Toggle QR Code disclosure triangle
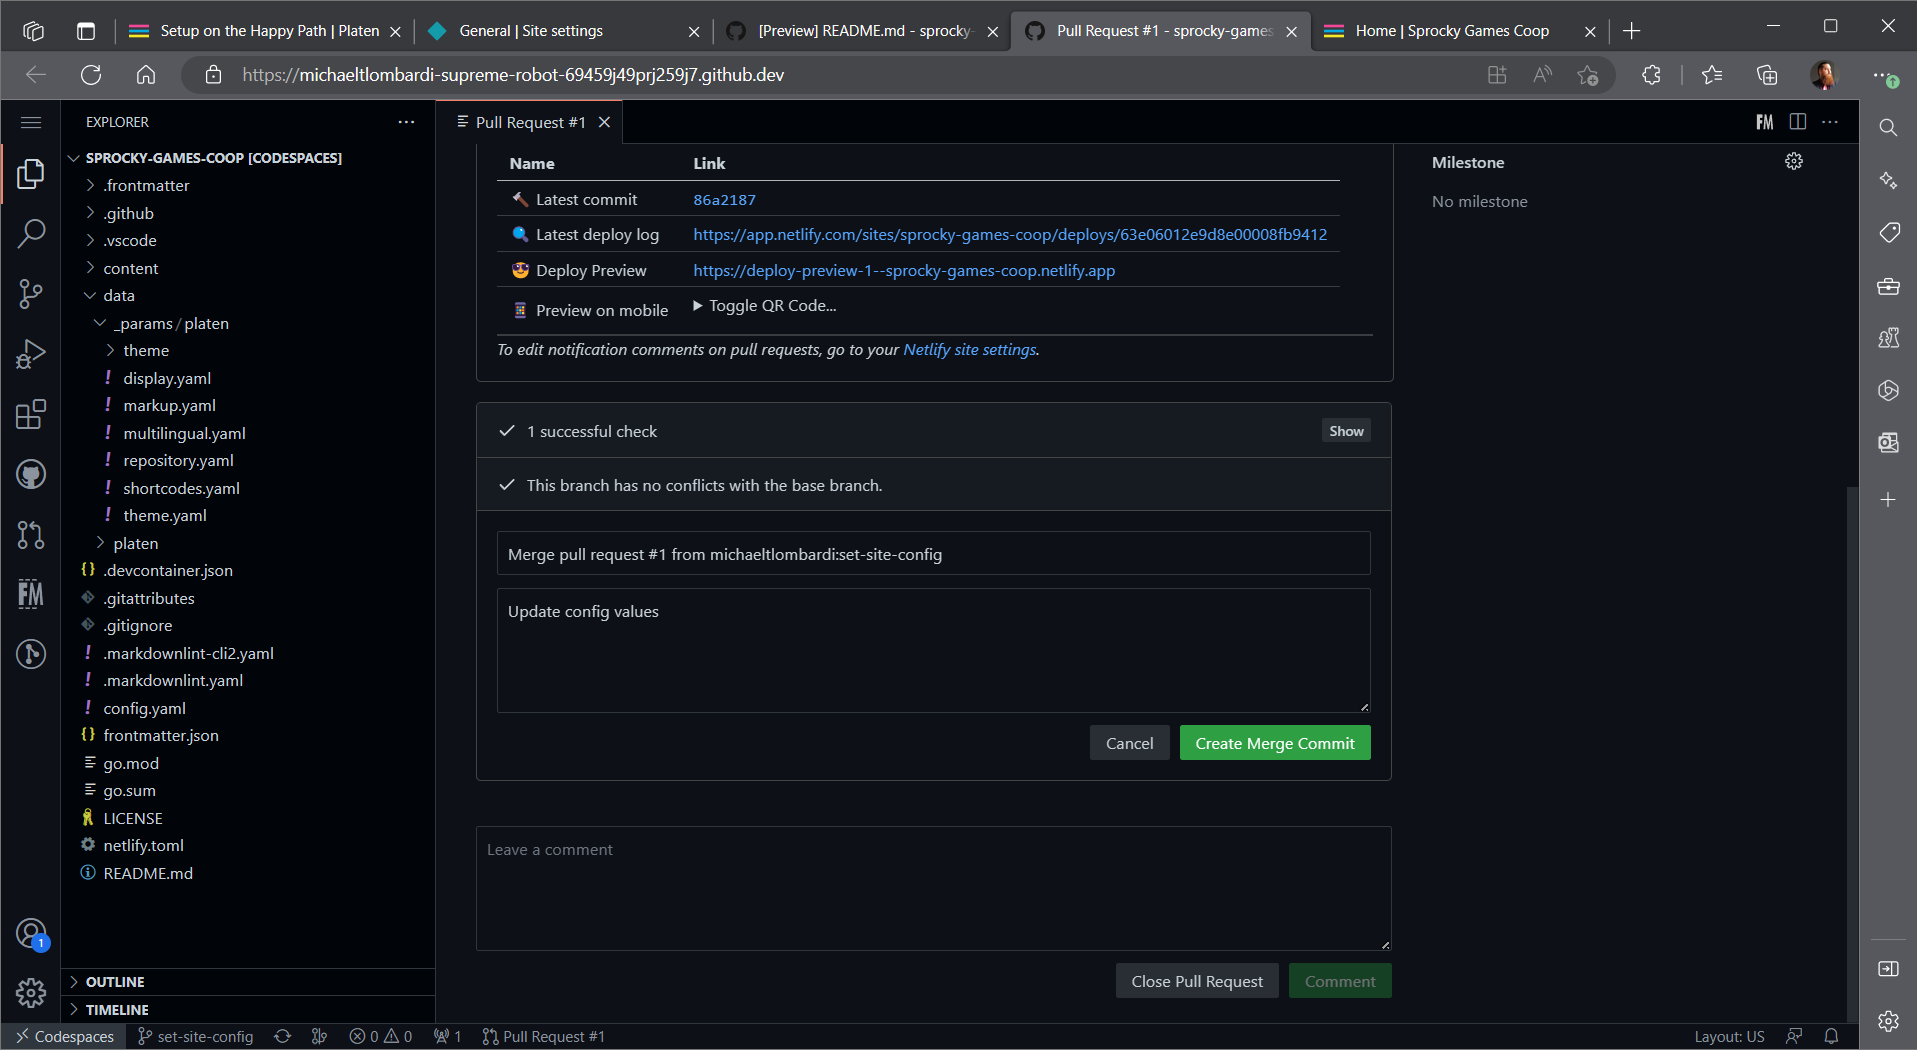Image resolution: width=1917 pixels, height=1050 pixels. 698,306
